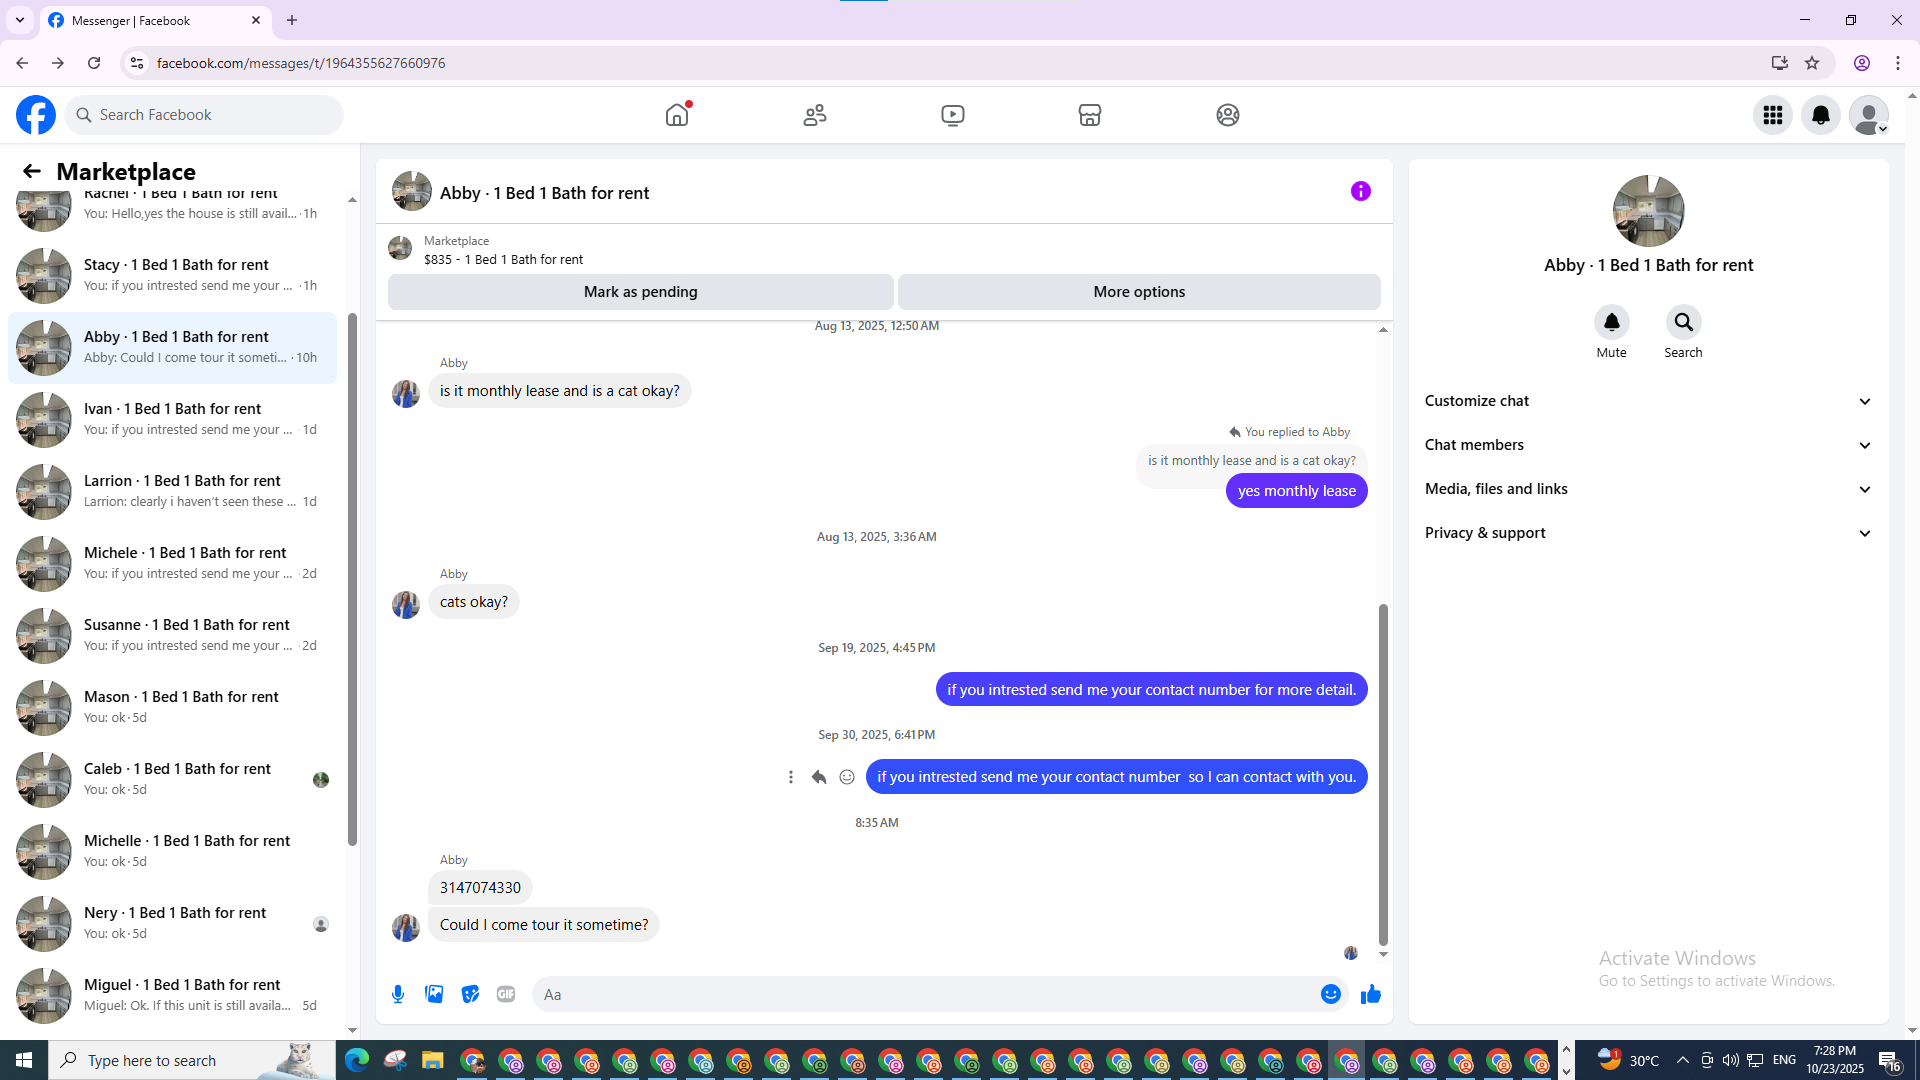Open the sticker picker icon
The height and width of the screenshot is (1080, 1920).
[x=470, y=994]
